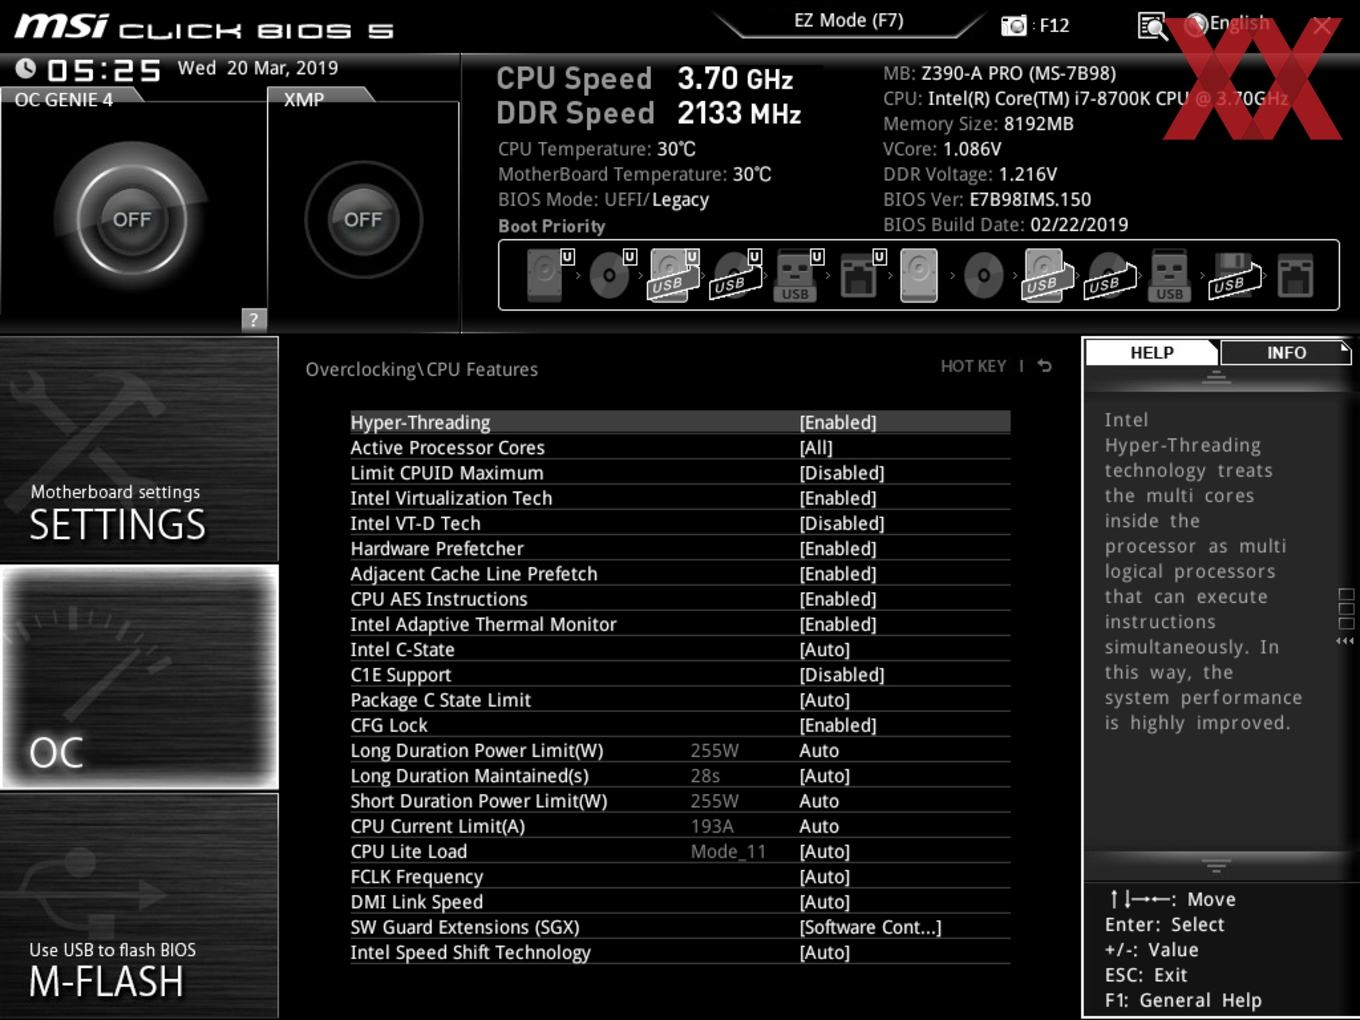
Task: Open the question mark help icon under OC Genie
Action: (x=254, y=319)
